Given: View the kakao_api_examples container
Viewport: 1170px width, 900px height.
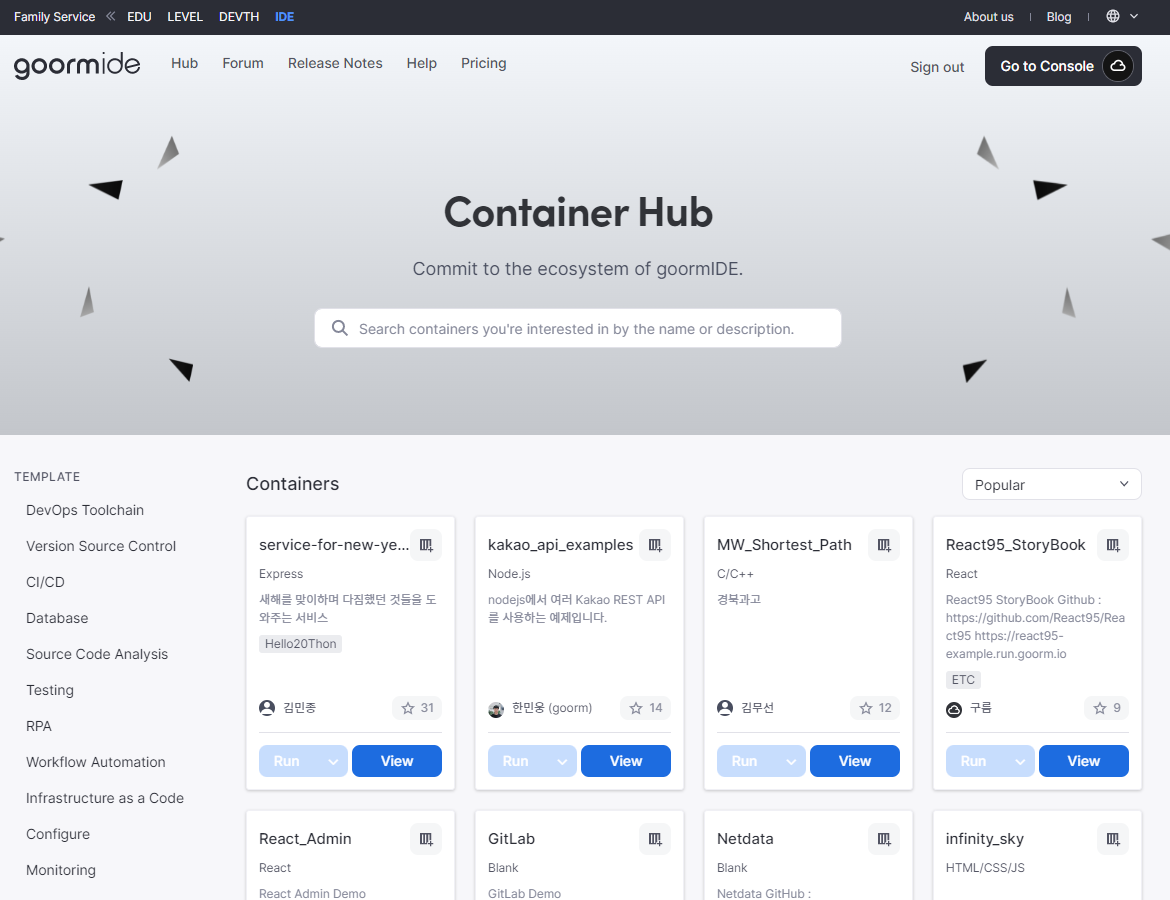Looking at the screenshot, I should [626, 761].
